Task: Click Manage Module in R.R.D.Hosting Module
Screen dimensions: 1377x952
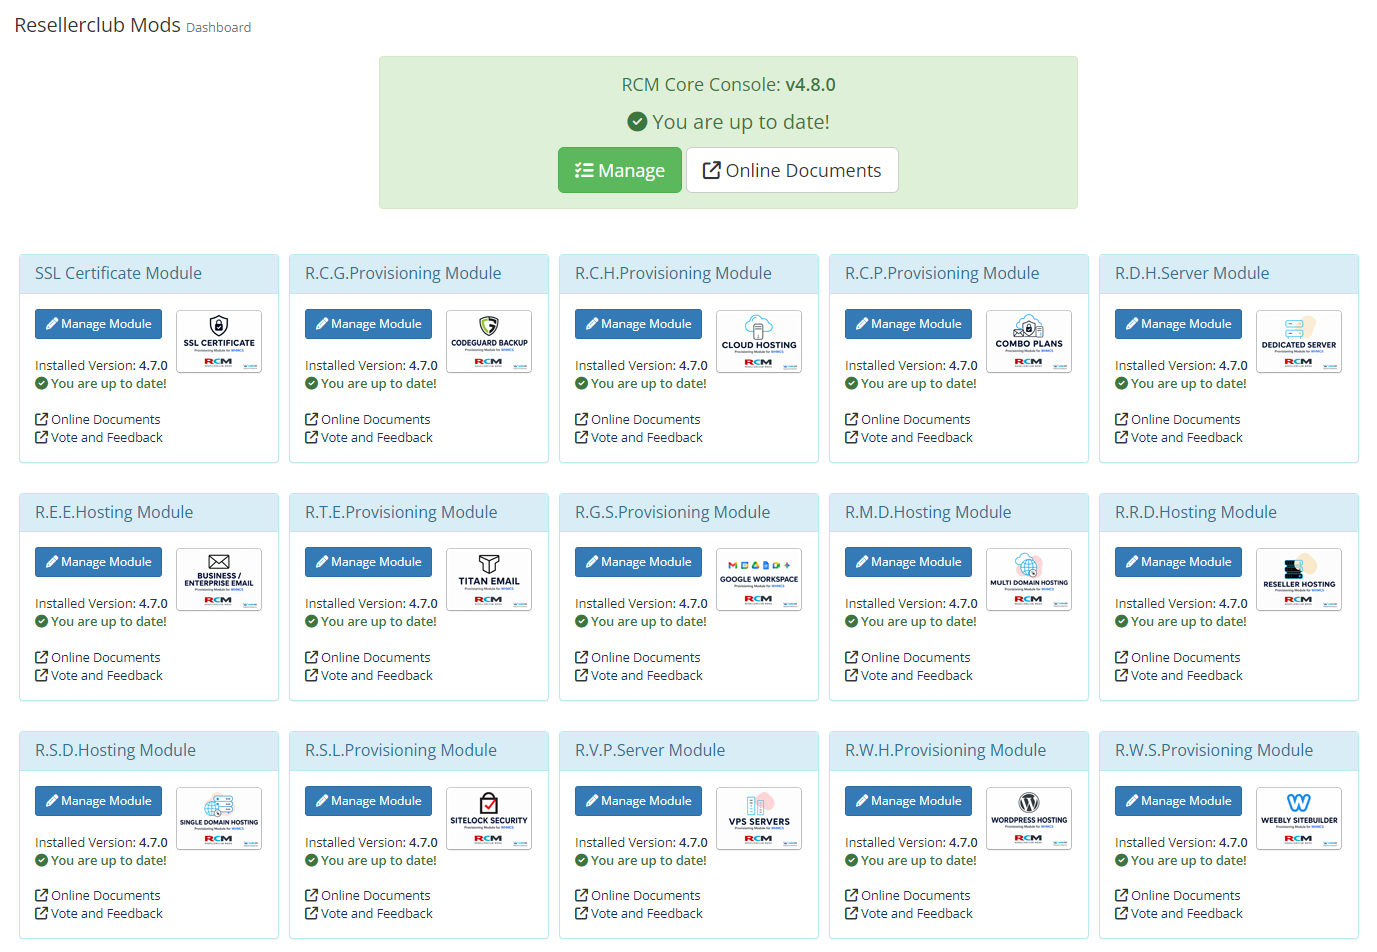Action: pos(1178,562)
